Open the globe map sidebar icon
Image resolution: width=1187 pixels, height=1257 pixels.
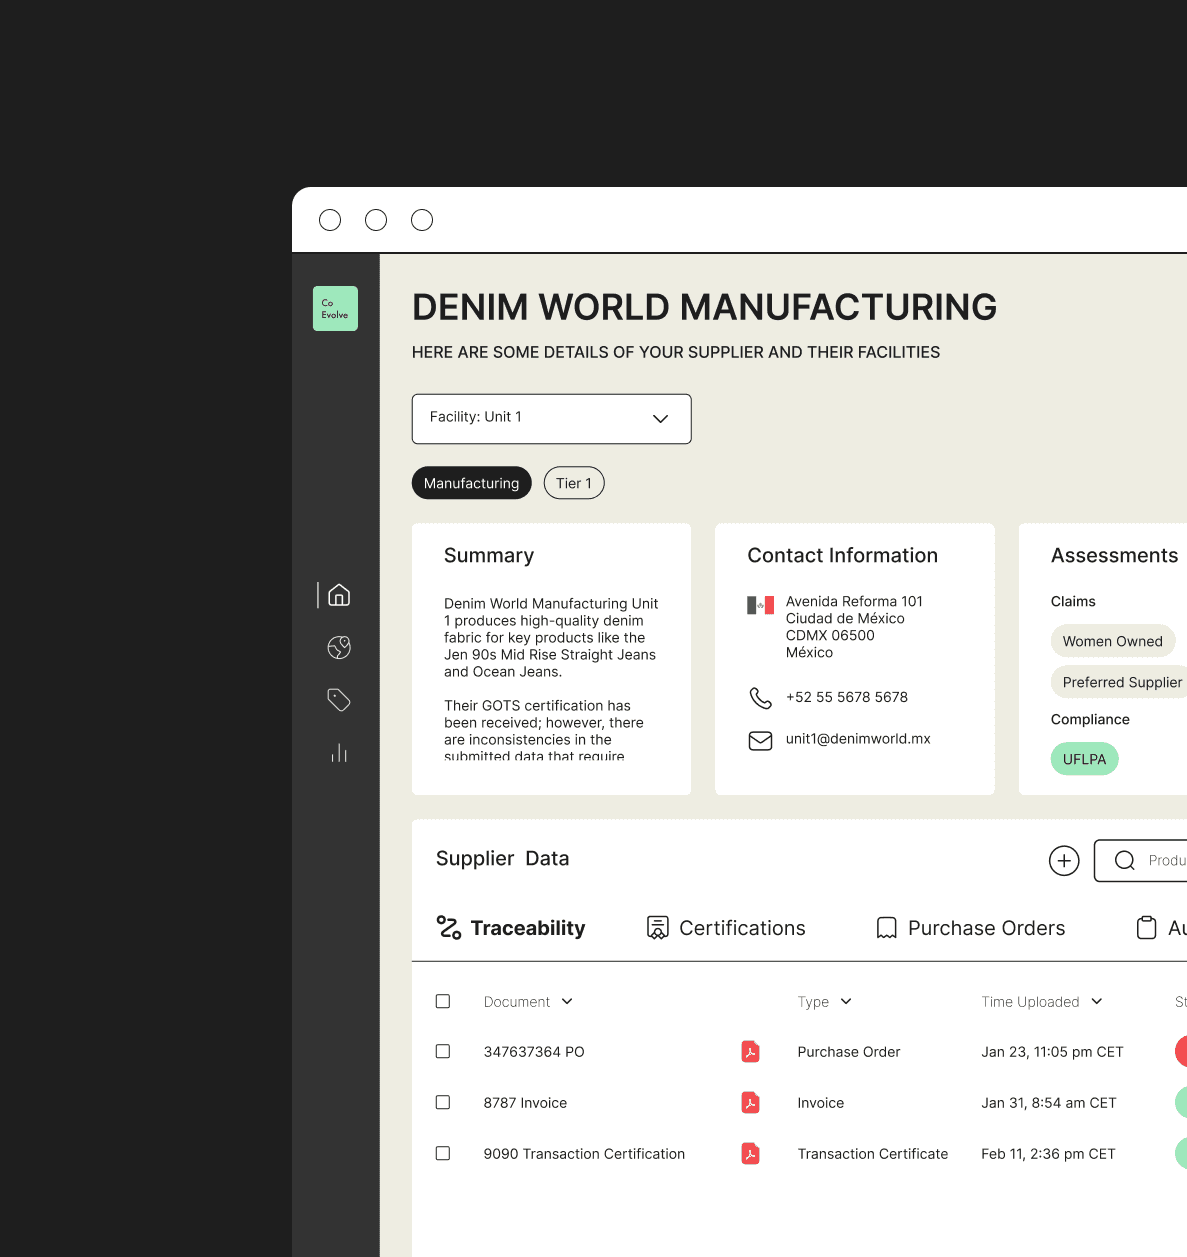339,647
